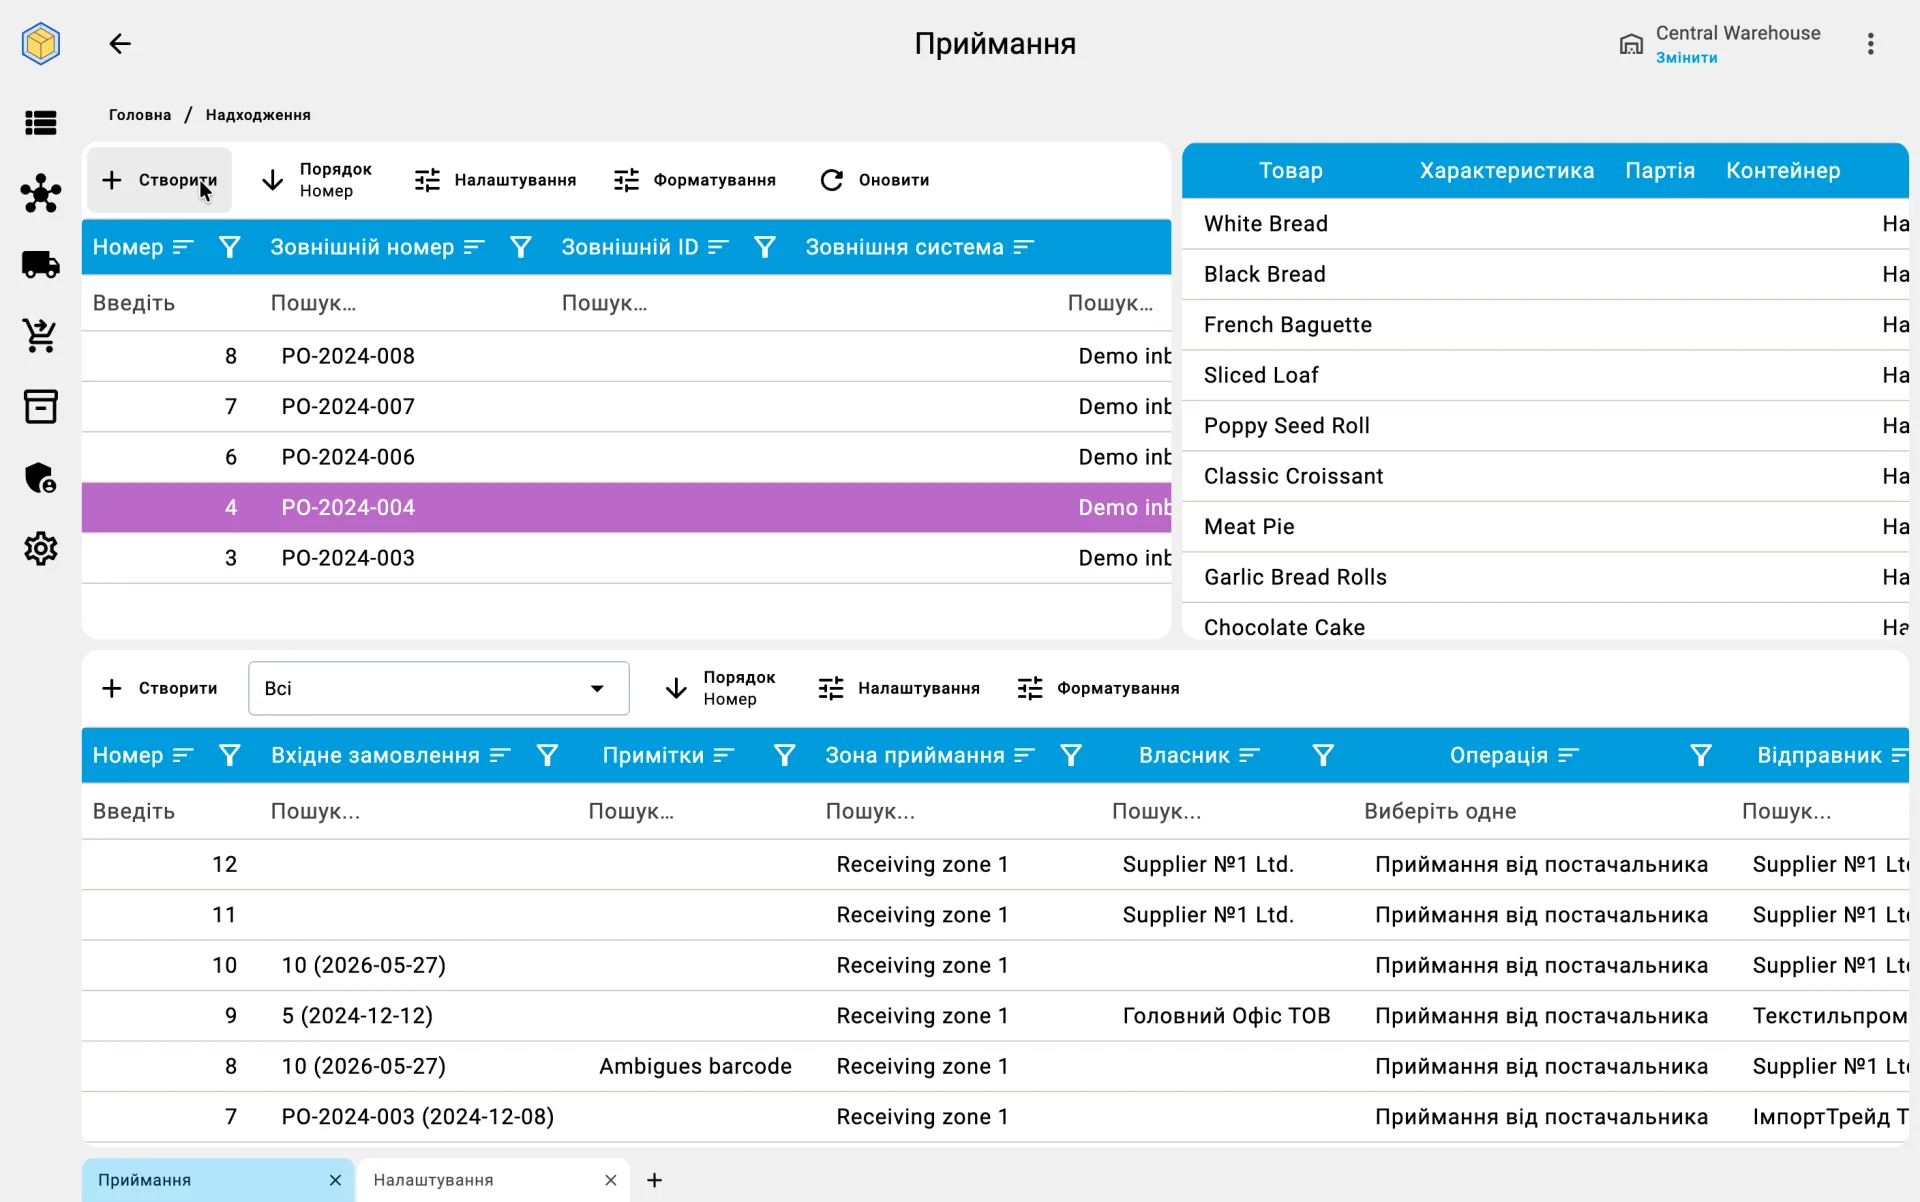This screenshot has width=1920, height=1202.
Task: Open Порядок Номер sort in top toolbar
Action: tap(317, 180)
